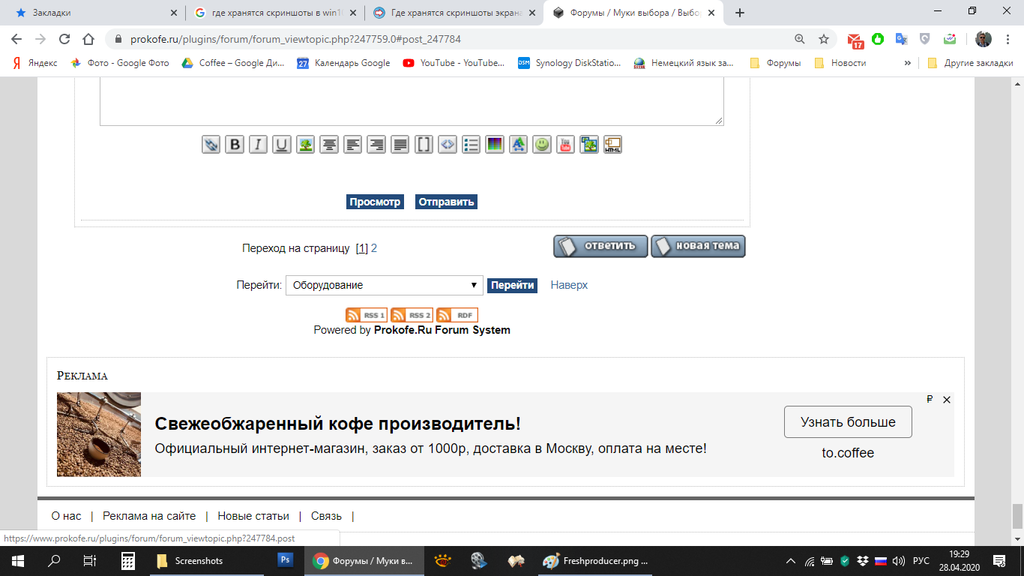Insert a link using the chain icon
The image size is (1024, 576).
pyautogui.click(x=211, y=144)
